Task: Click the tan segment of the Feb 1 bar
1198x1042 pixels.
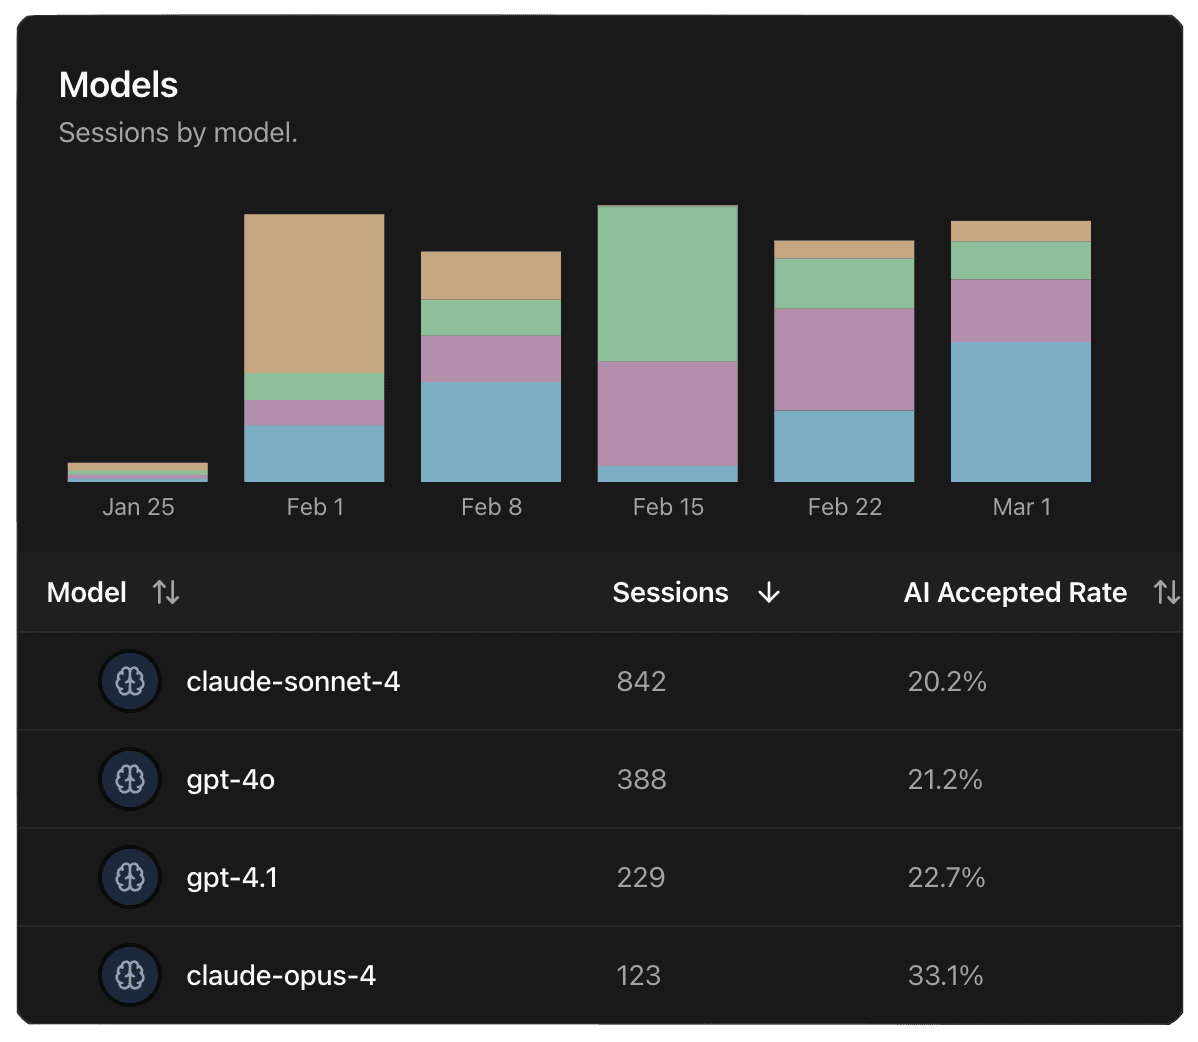Action: click(x=314, y=294)
